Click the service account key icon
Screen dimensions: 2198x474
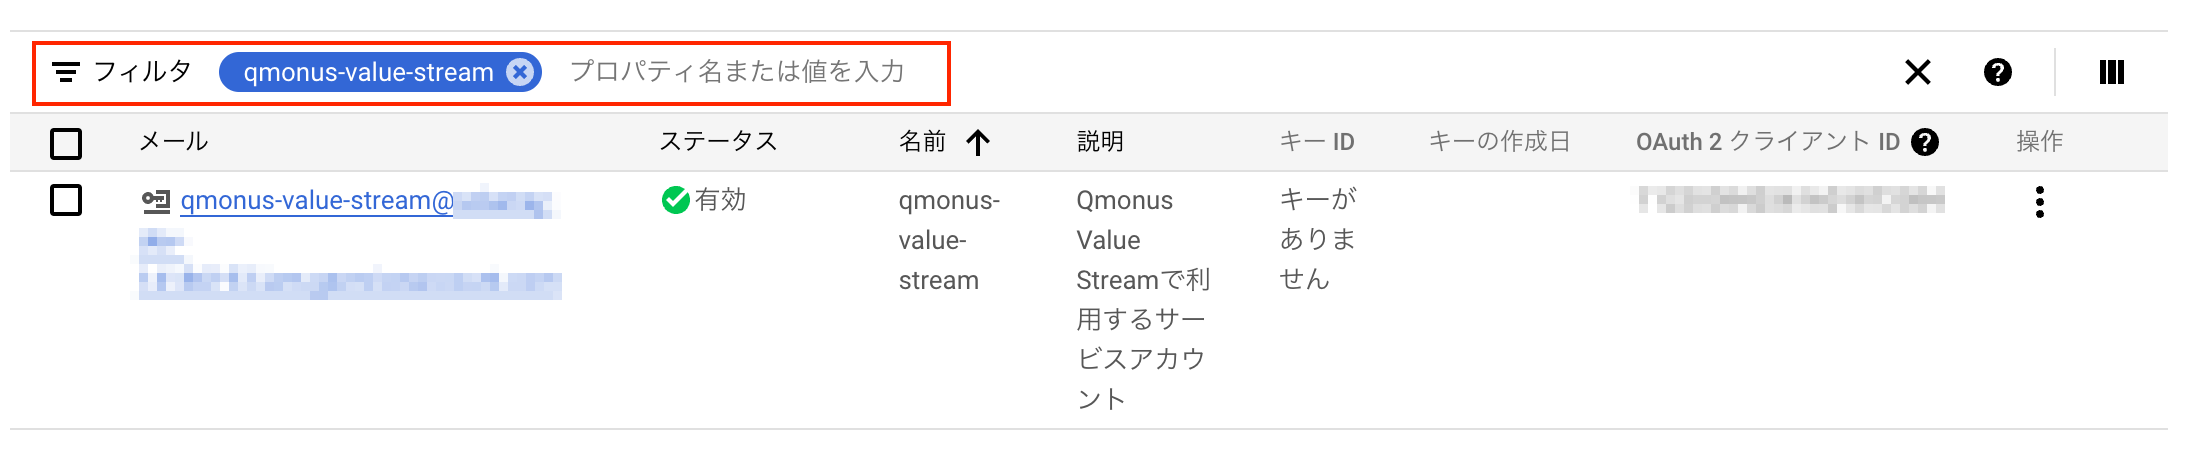[155, 202]
